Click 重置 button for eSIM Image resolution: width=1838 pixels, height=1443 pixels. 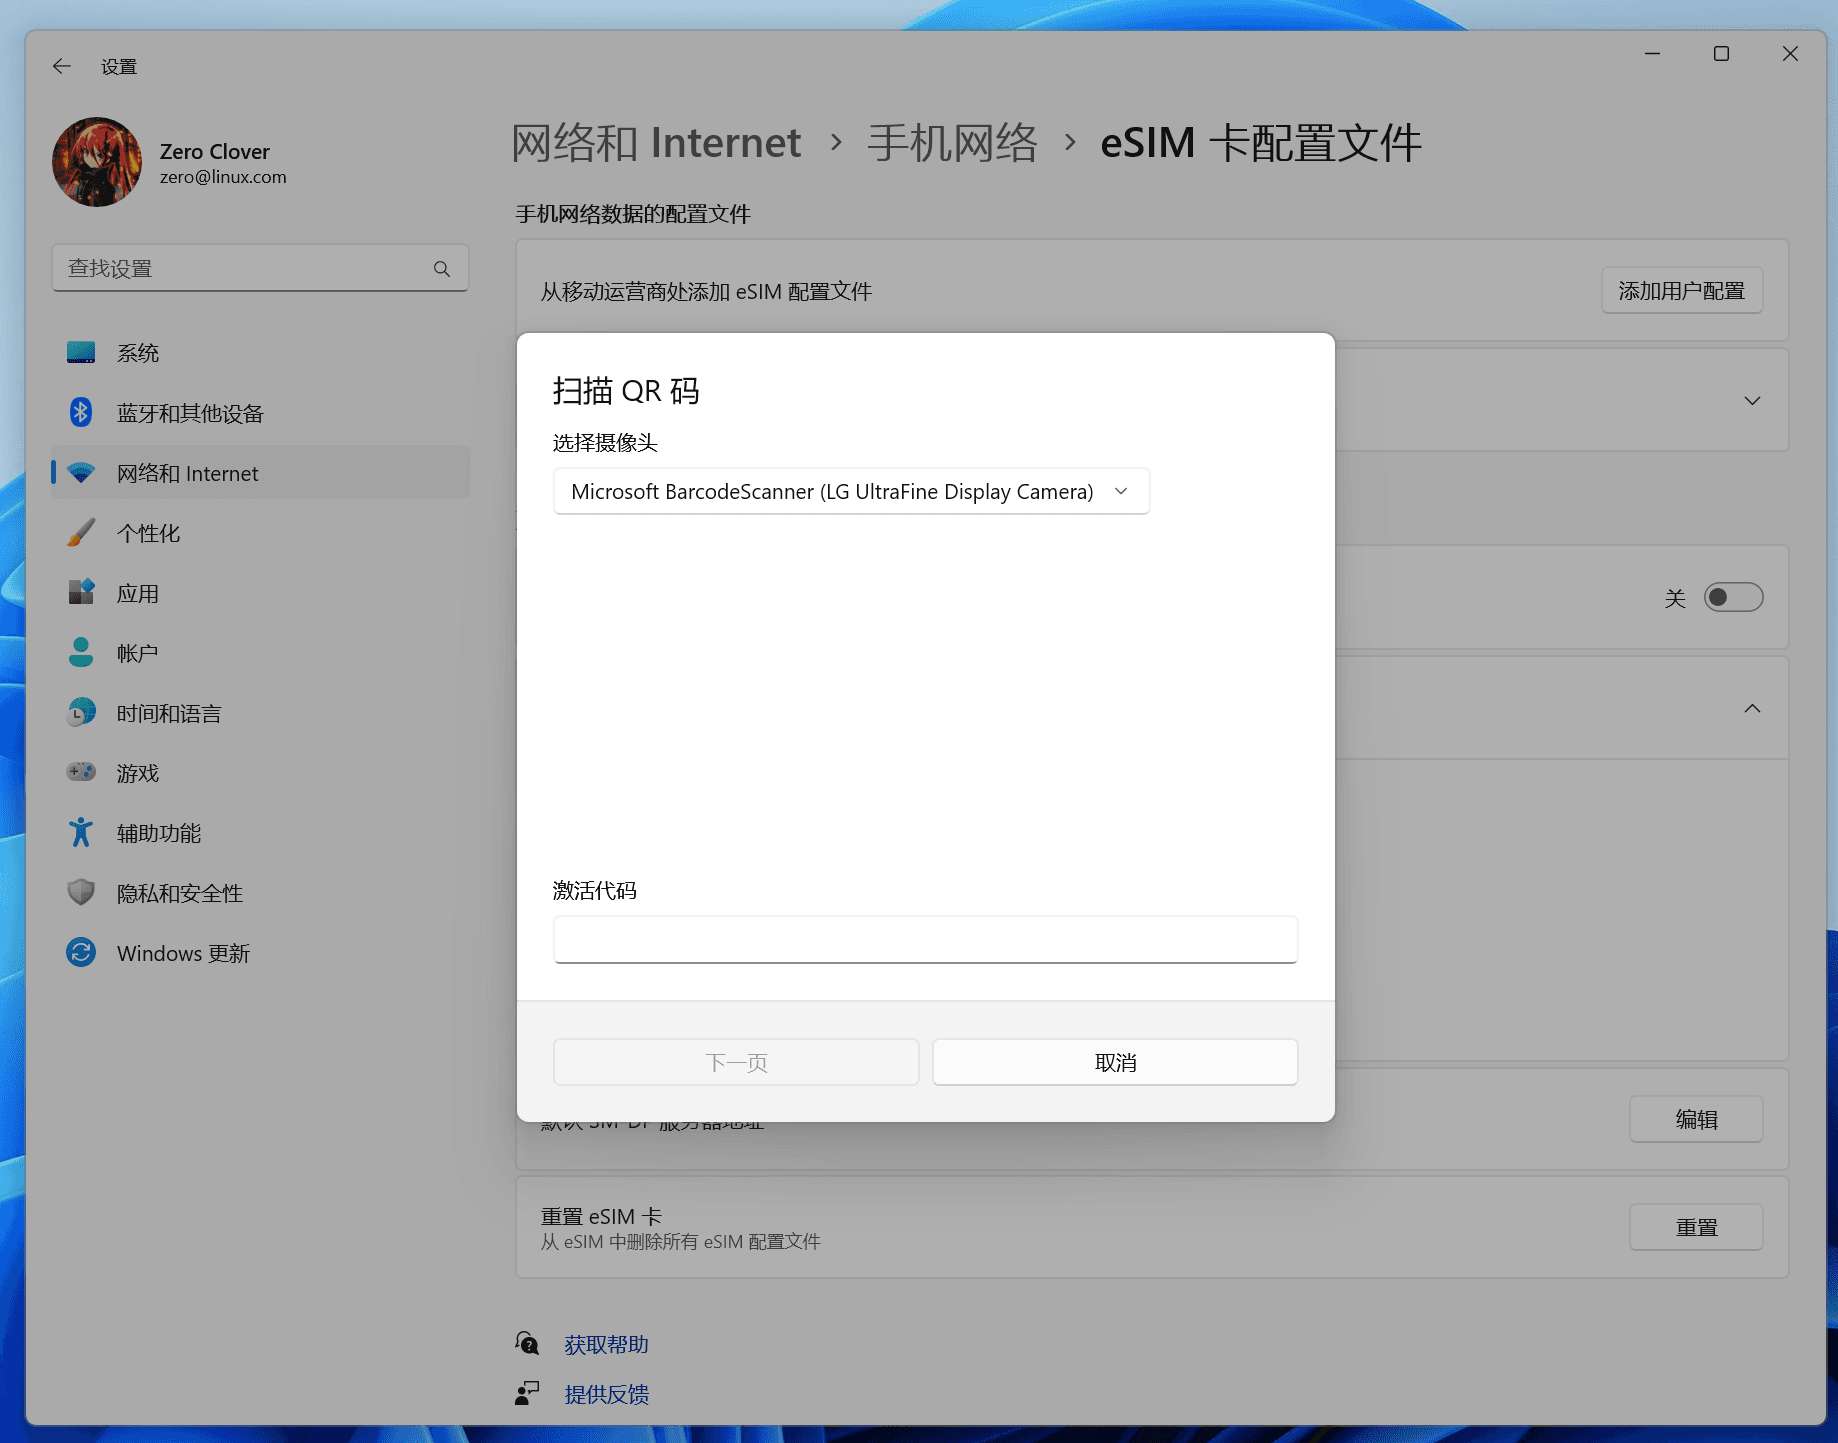click(x=1696, y=1227)
